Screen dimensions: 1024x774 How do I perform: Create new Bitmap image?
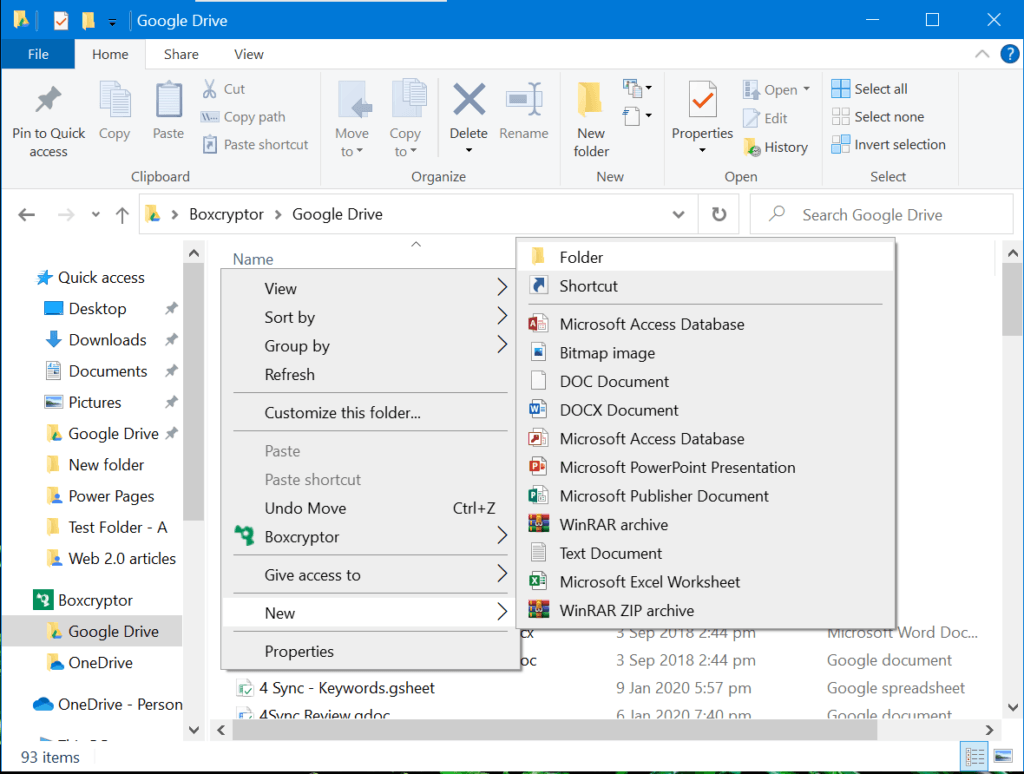click(x=705, y=353)
